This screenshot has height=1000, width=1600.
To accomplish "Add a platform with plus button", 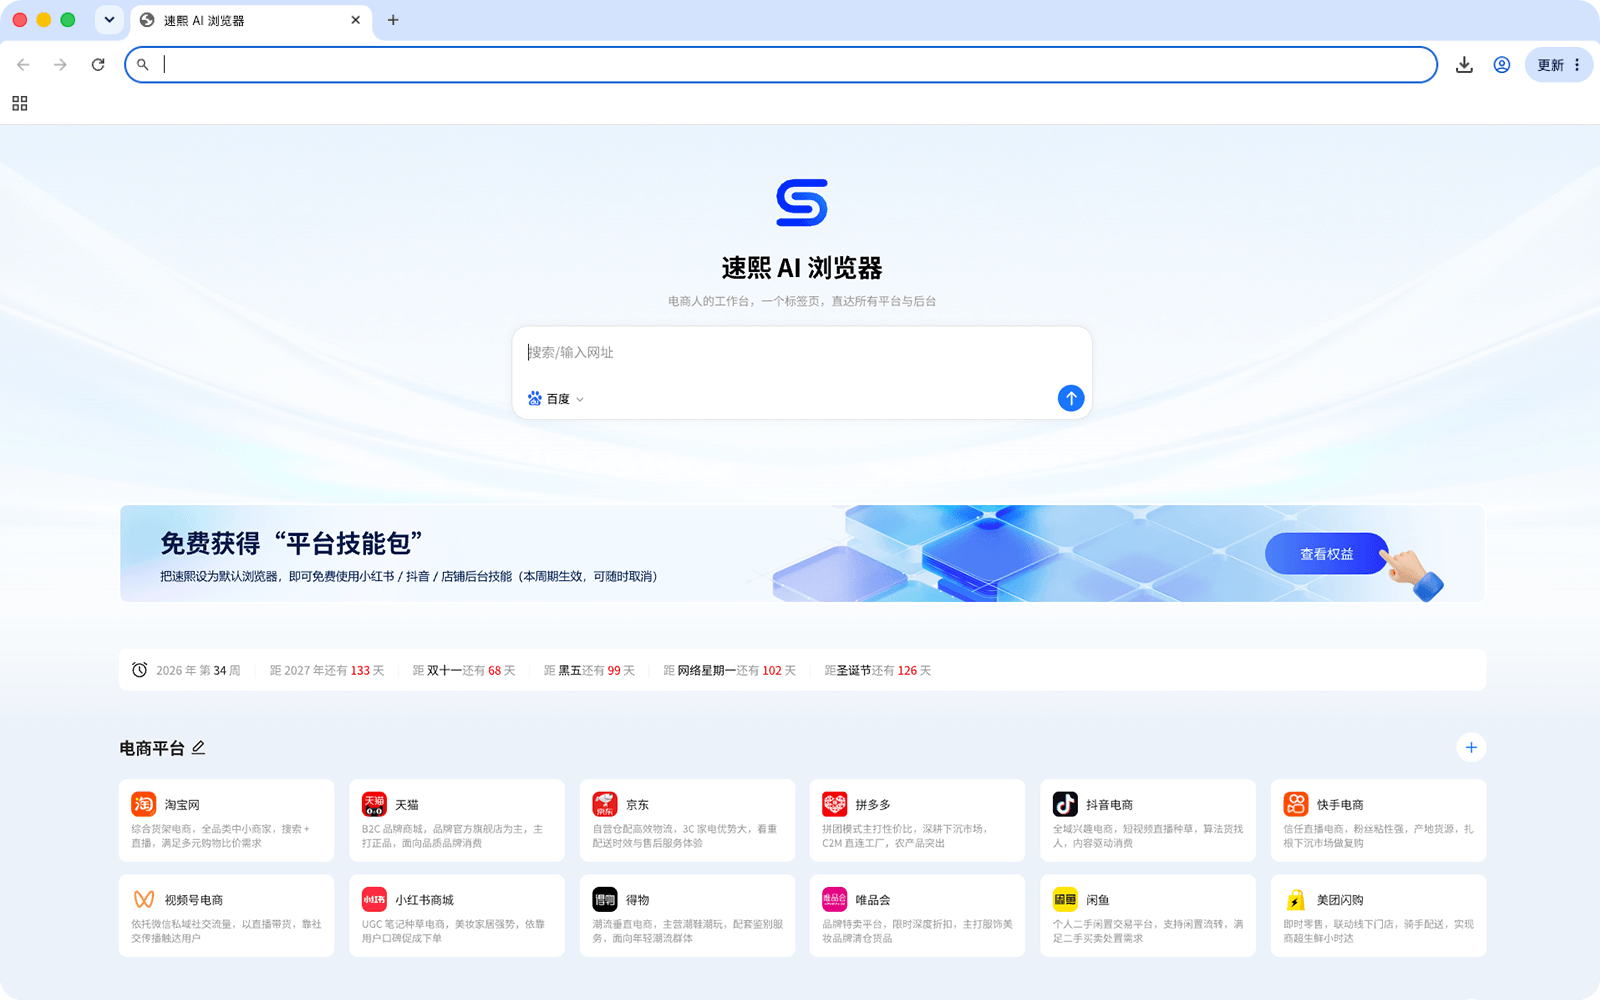I will [1471, 748].
